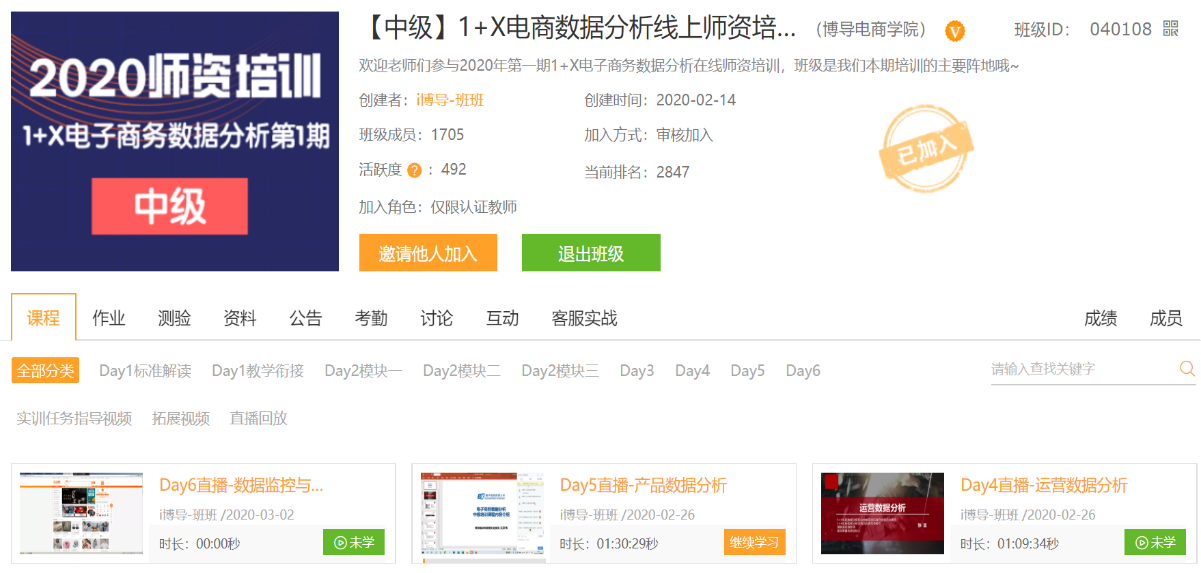
Task: Click the QR code icon beside class ID
Action: coord(1171,29)
